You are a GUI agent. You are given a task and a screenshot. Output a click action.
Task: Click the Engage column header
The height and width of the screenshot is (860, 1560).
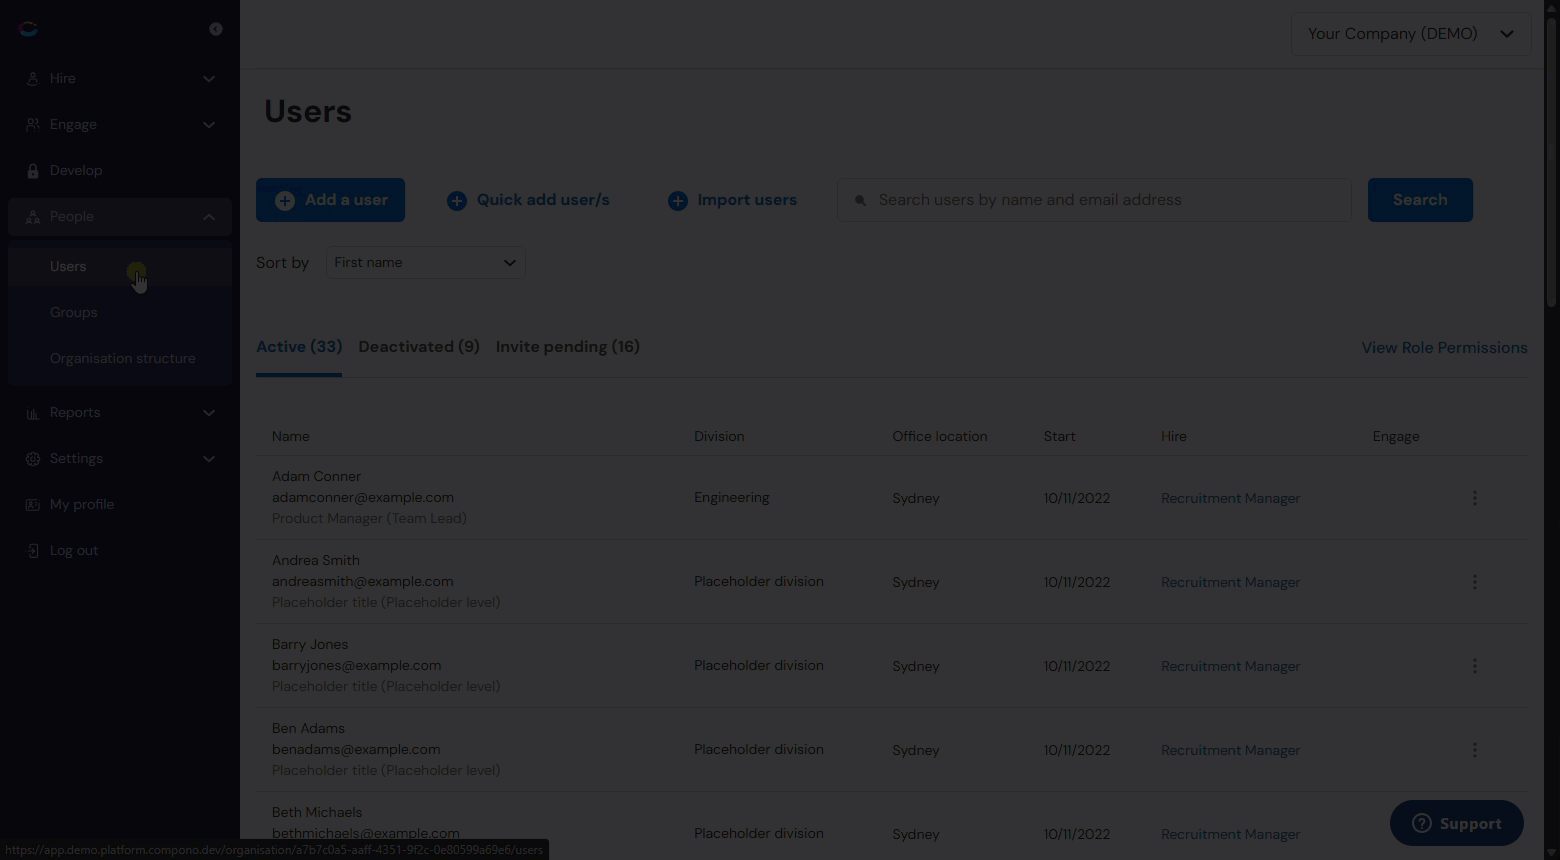1396,436
